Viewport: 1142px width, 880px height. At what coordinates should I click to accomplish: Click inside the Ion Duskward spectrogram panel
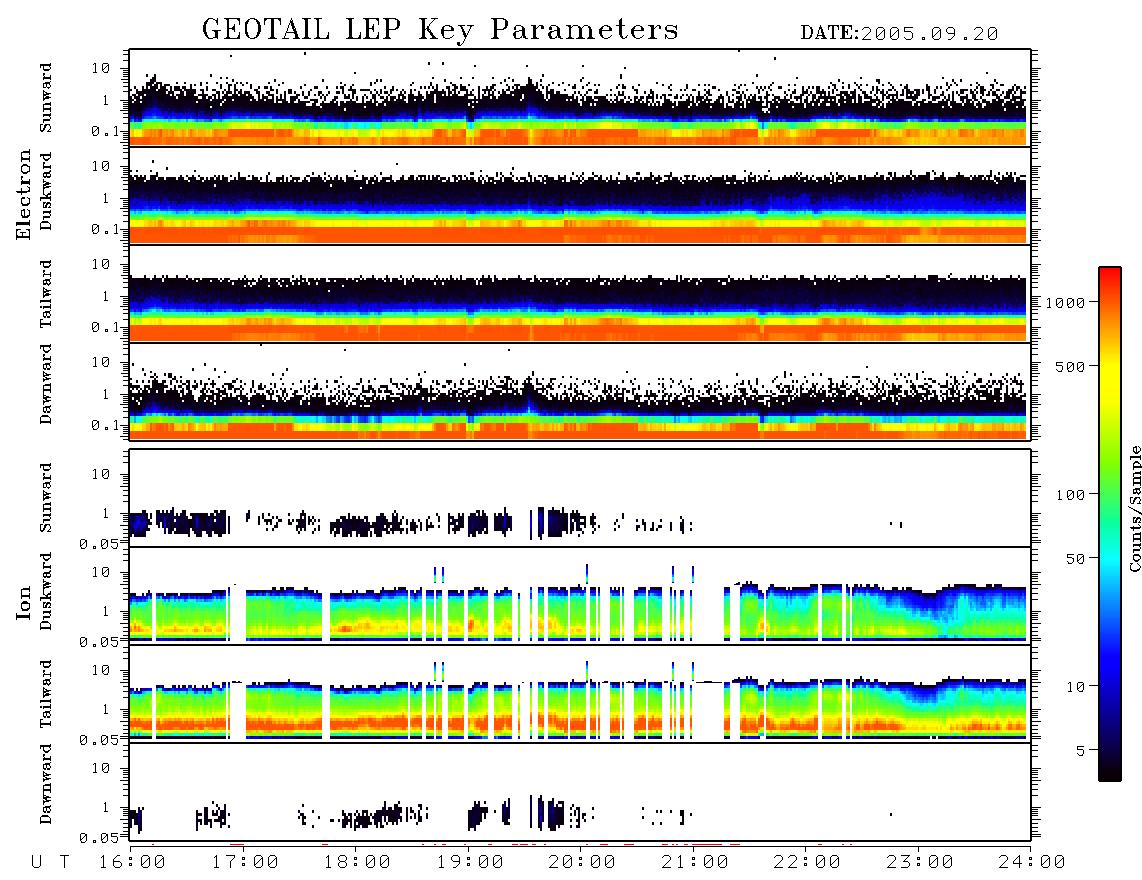coord(580,595)
